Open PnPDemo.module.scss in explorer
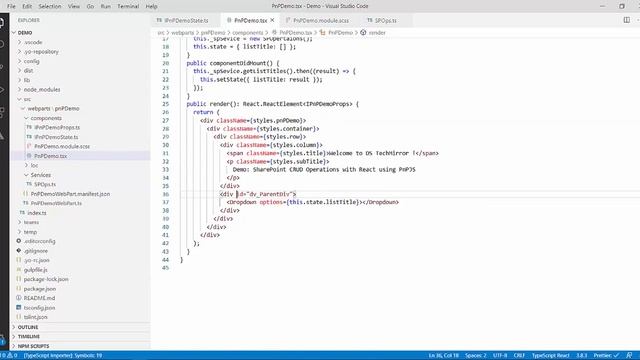This screenshot has height=360, width=640. (62, 146)
